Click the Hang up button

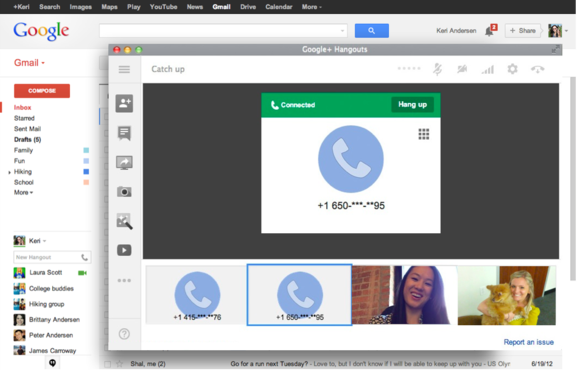412,105
